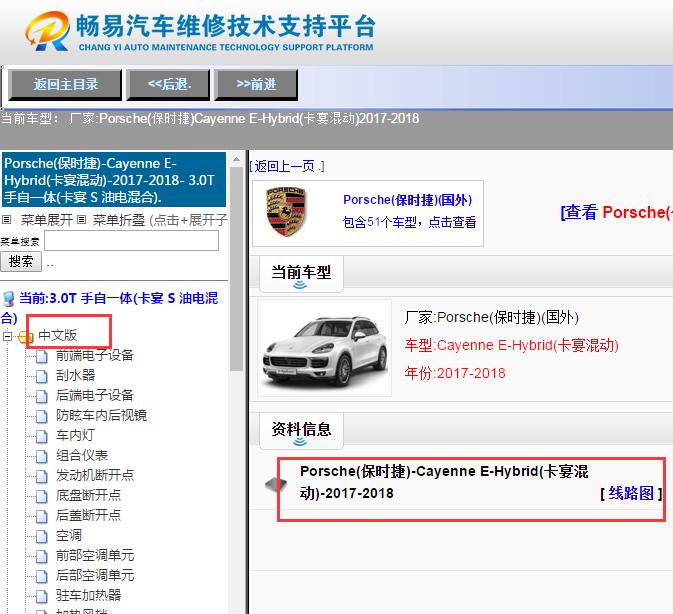Click document icon beside 组合仪表
The image size is (673, 614).
42,457
